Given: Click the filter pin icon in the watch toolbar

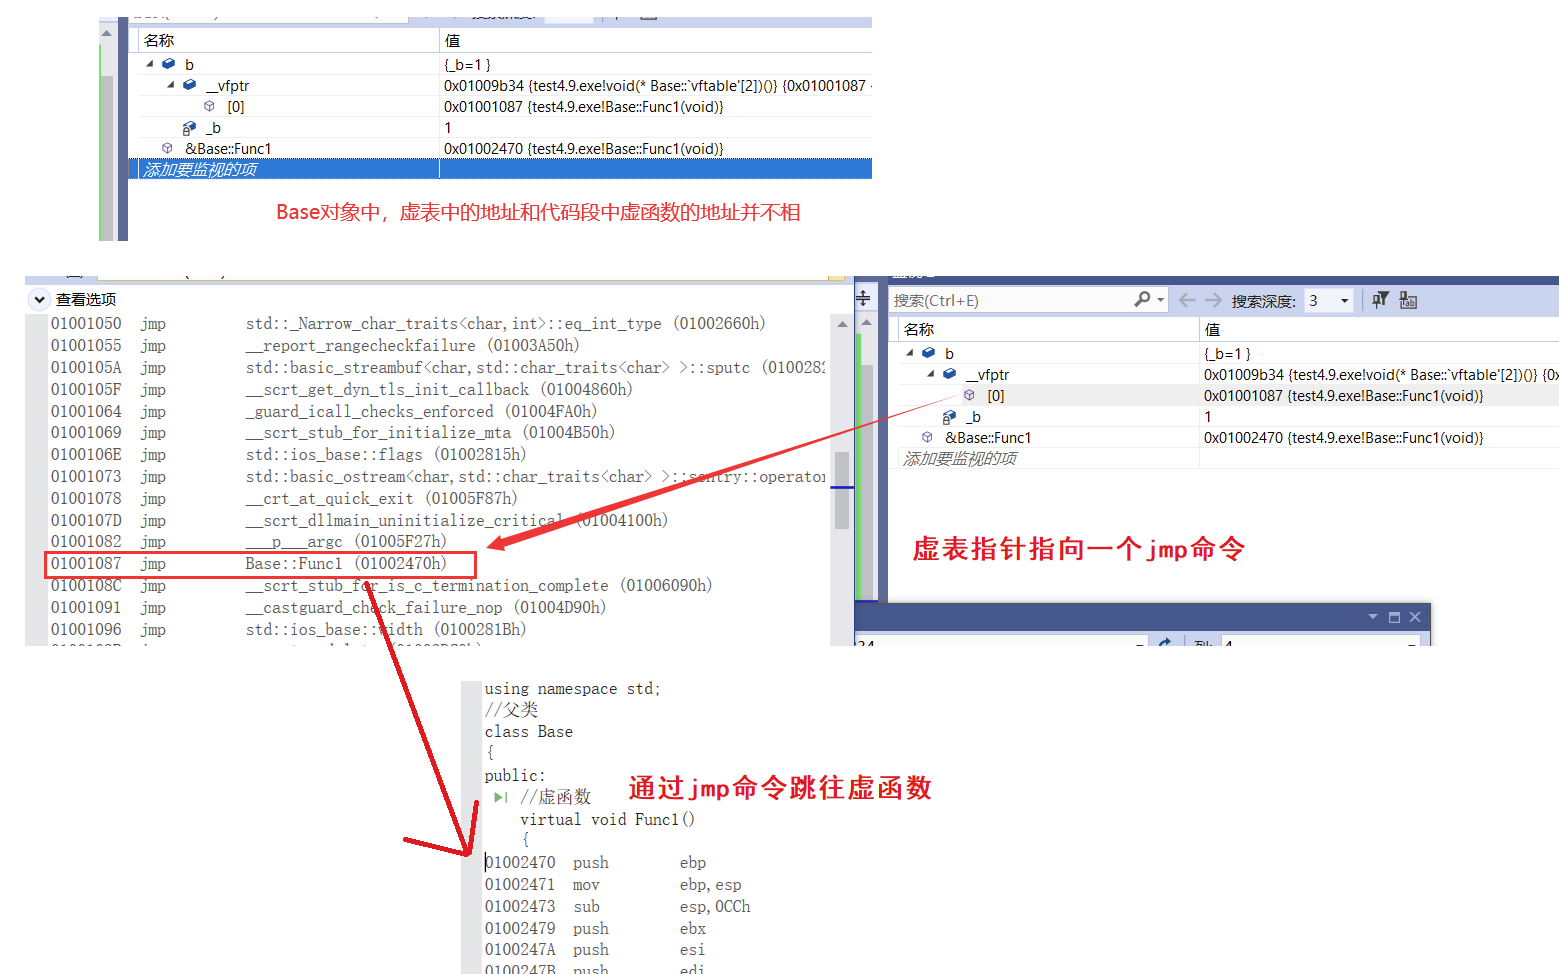Looking at the screenshot, I should (x=1380, y=300).
